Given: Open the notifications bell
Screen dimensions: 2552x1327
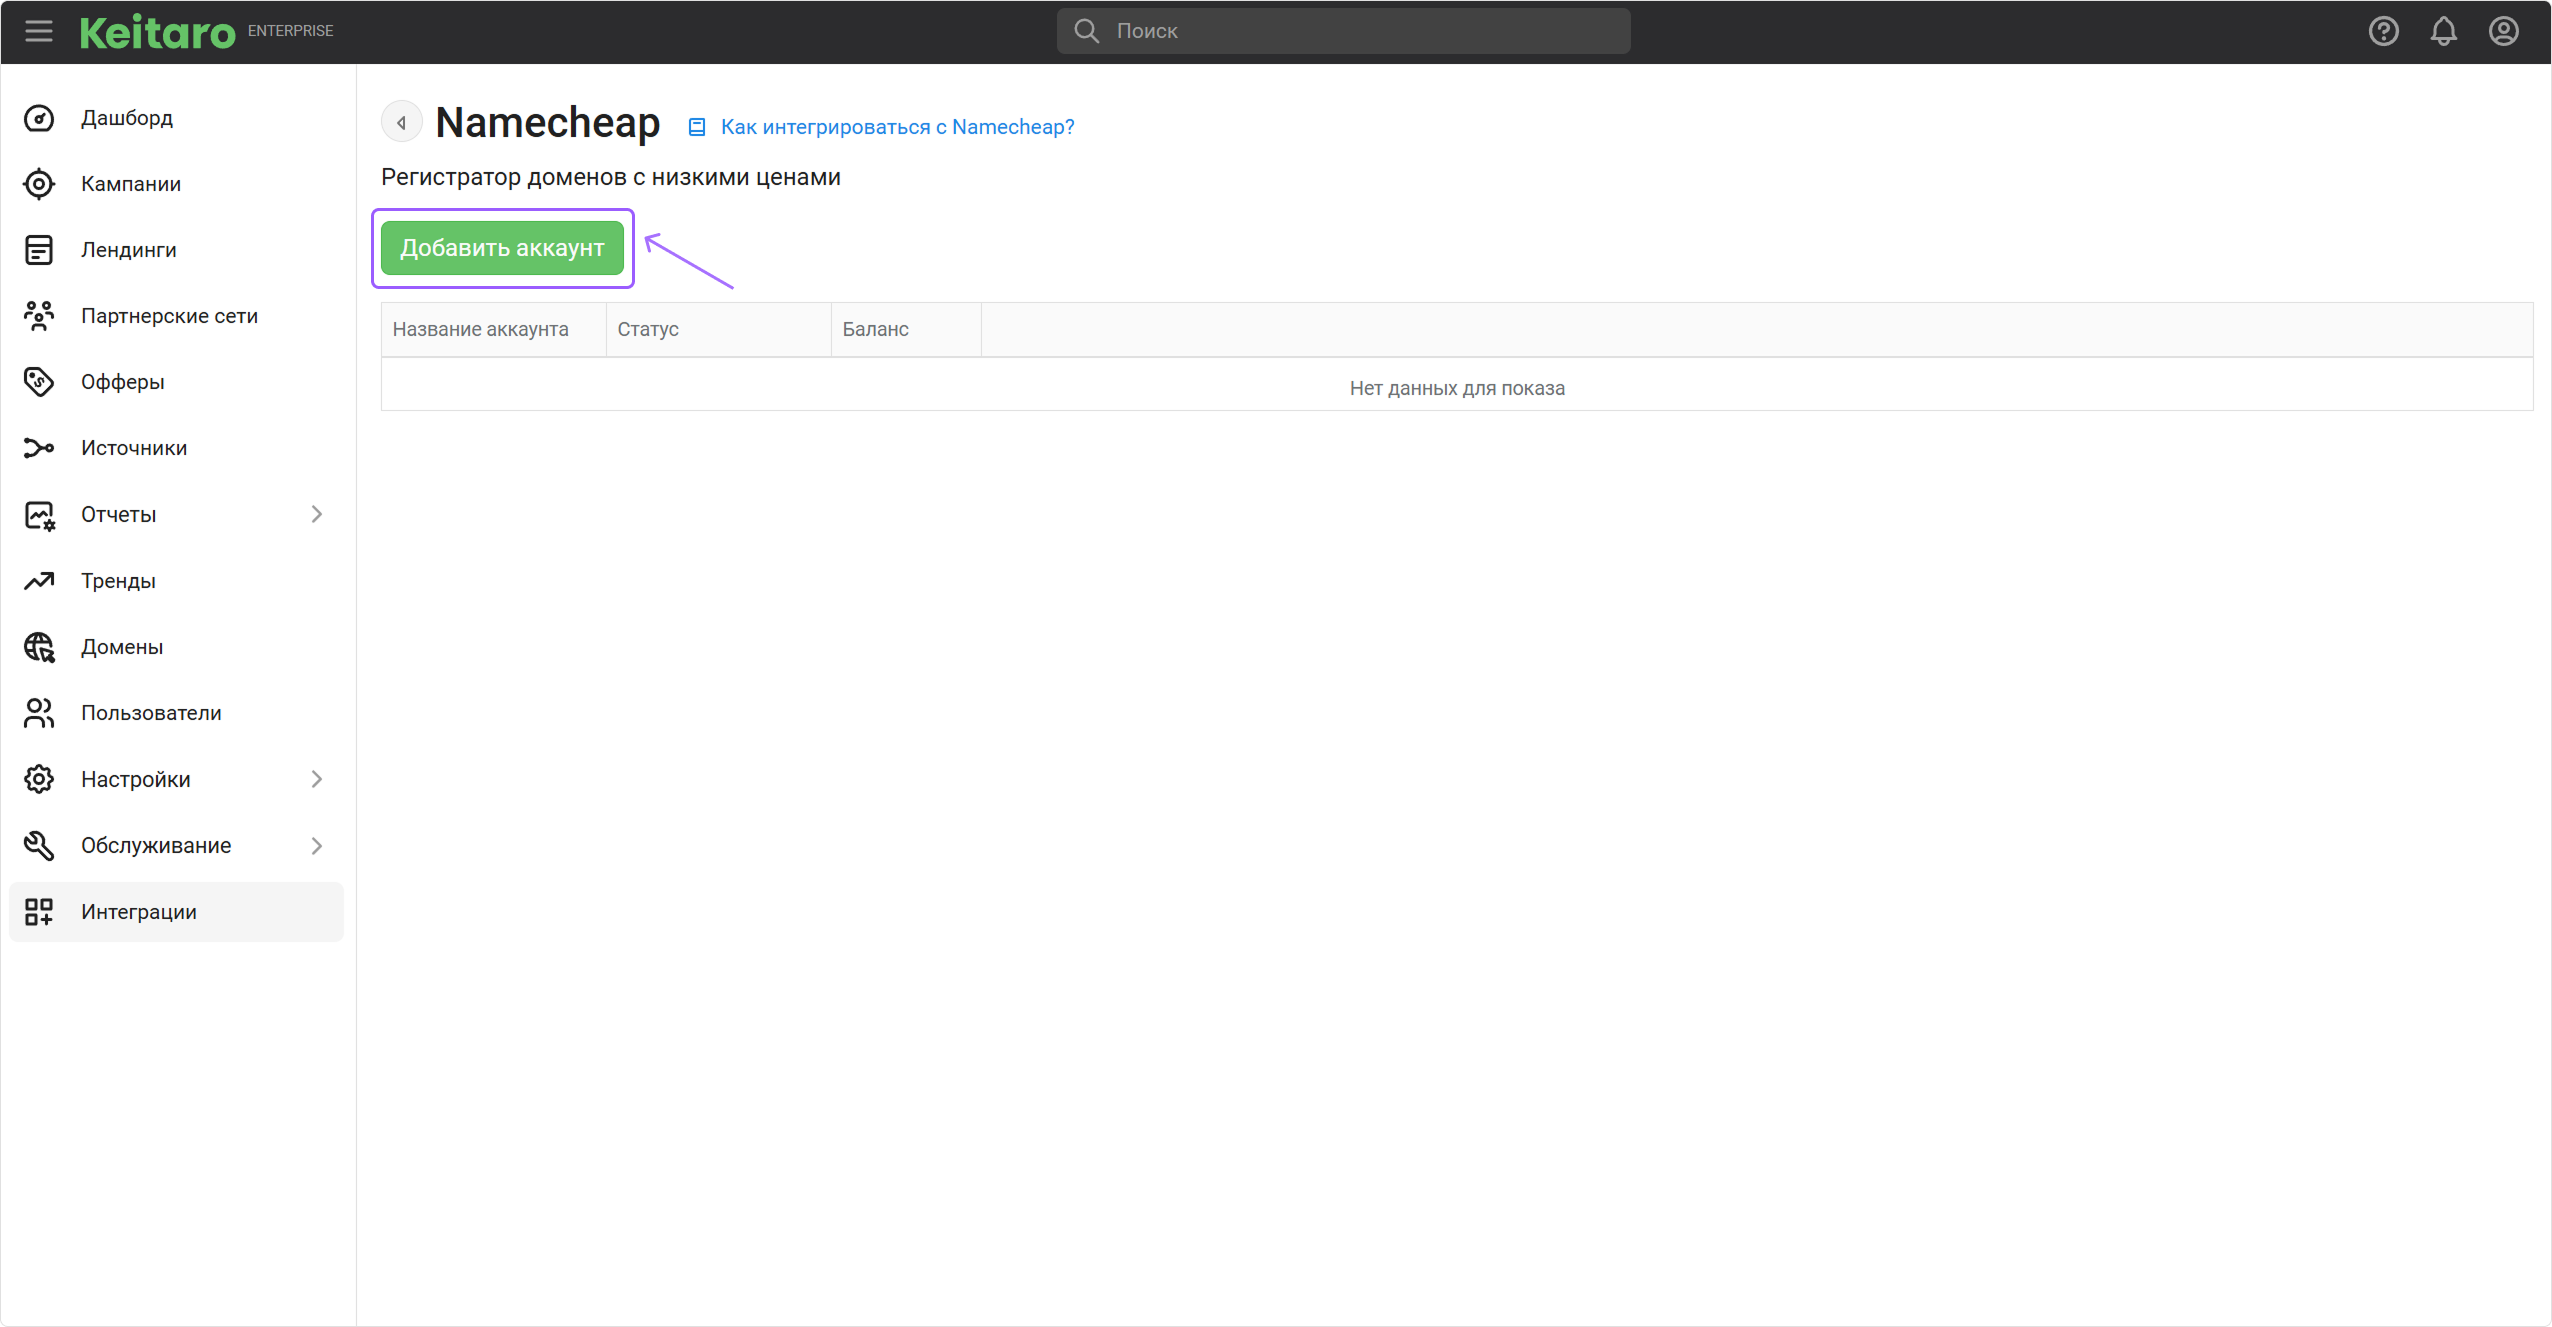Looking at the screenshot, I should tap(2444, 31).
